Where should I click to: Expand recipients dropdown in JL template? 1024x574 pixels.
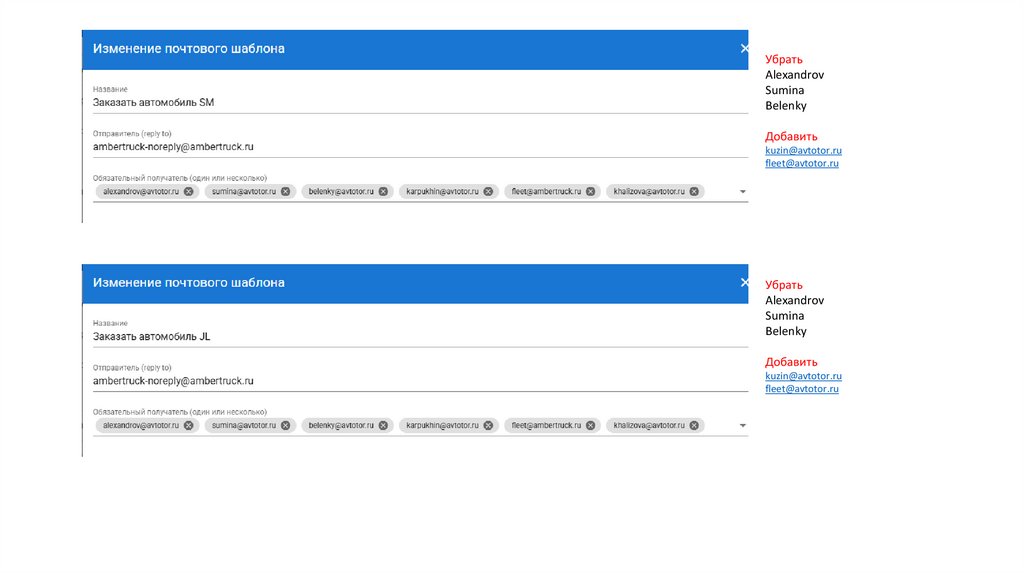[743, 425]
